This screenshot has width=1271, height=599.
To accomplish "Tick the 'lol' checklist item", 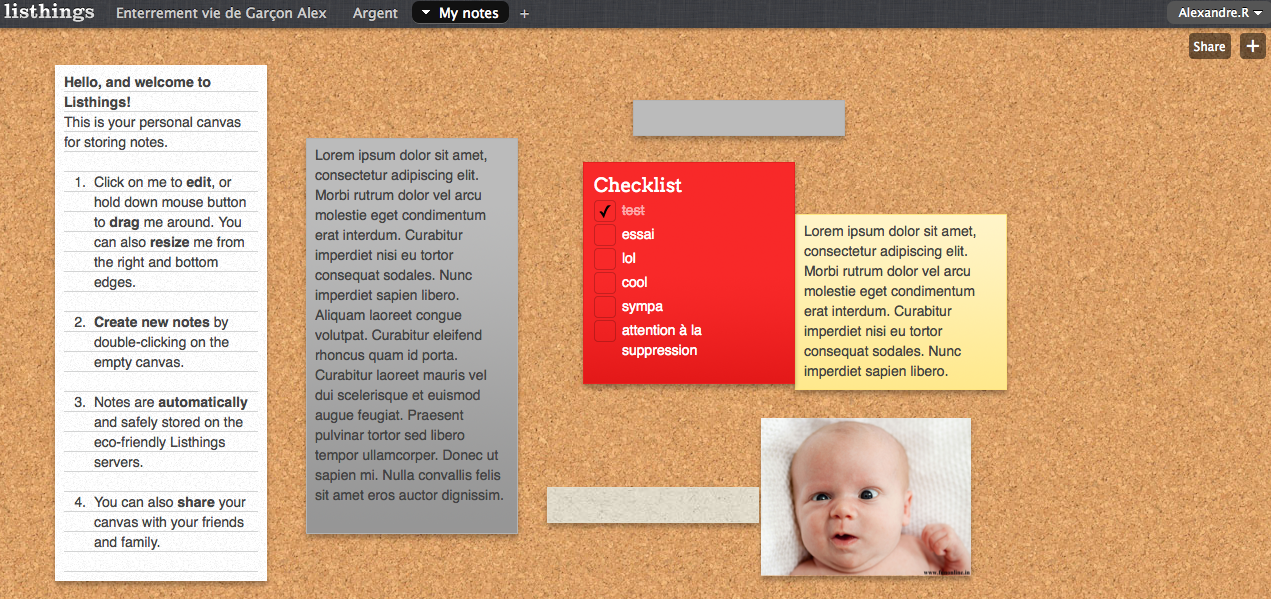I will [x=604, y=259].
